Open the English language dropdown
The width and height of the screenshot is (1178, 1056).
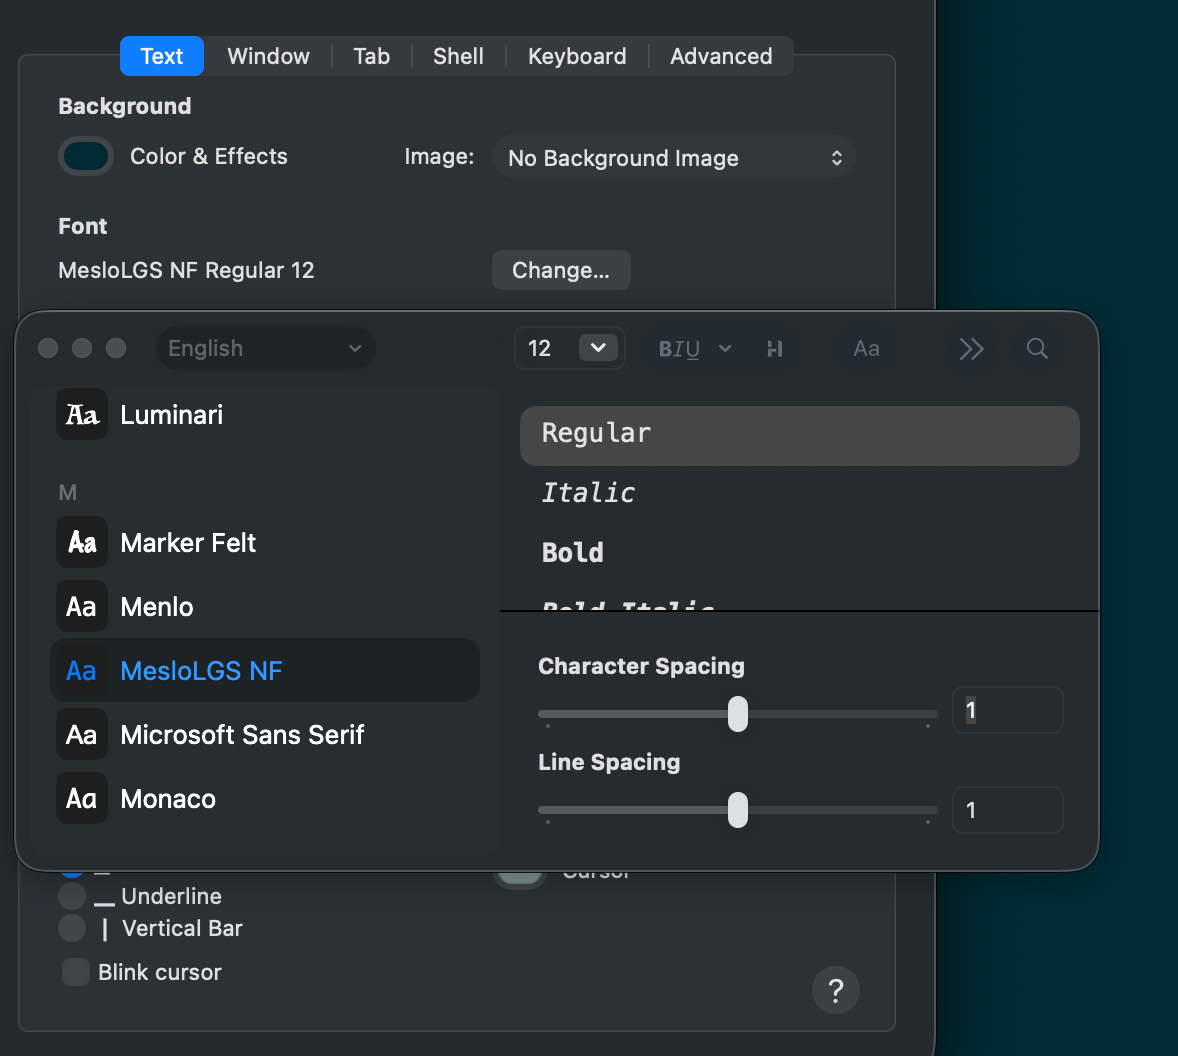tap(265, 348)
